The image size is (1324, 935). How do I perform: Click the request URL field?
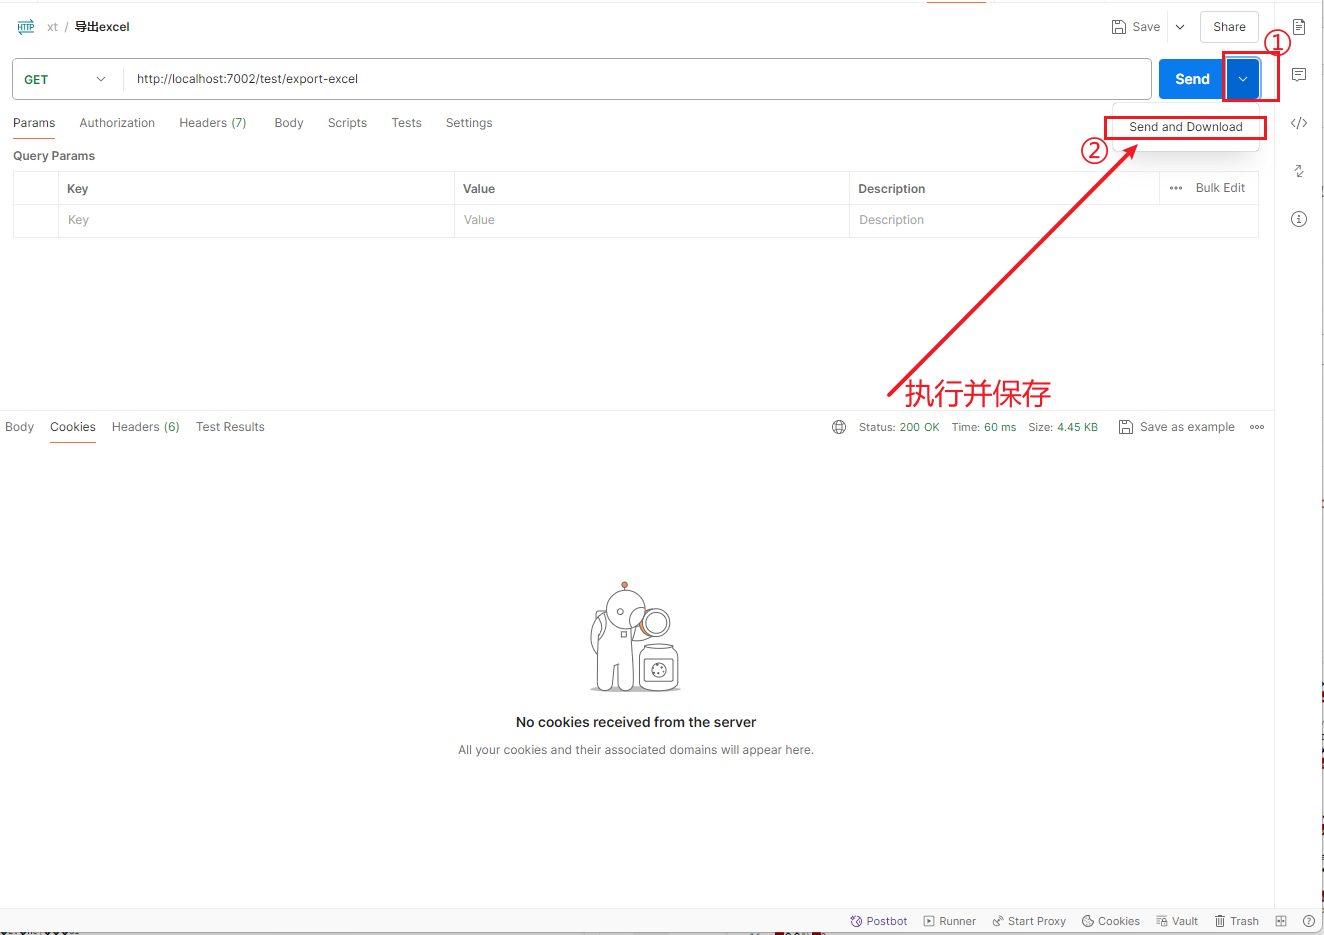[637, 79]
